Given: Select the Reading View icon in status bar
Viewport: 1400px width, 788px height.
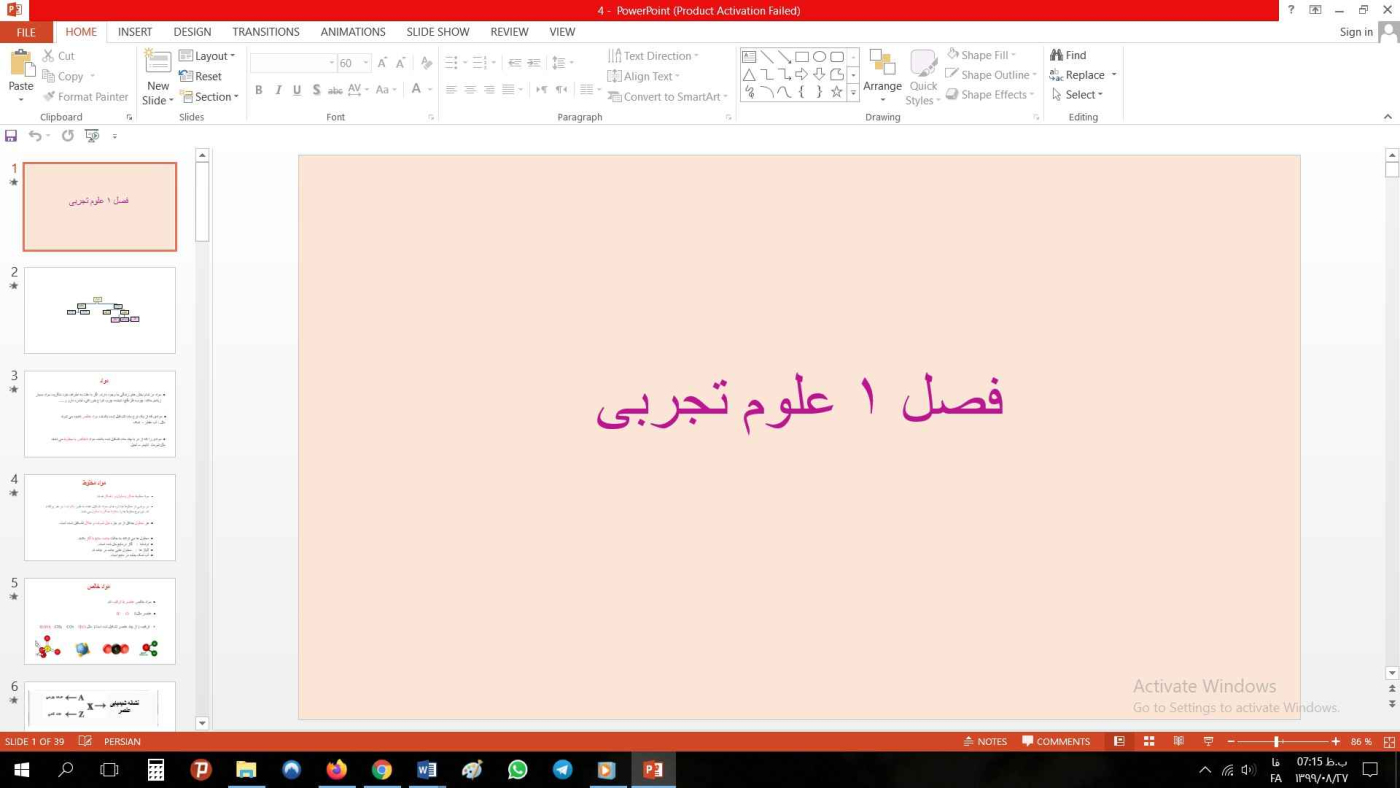Looking at the screenshot, I should coord(1179,741).
